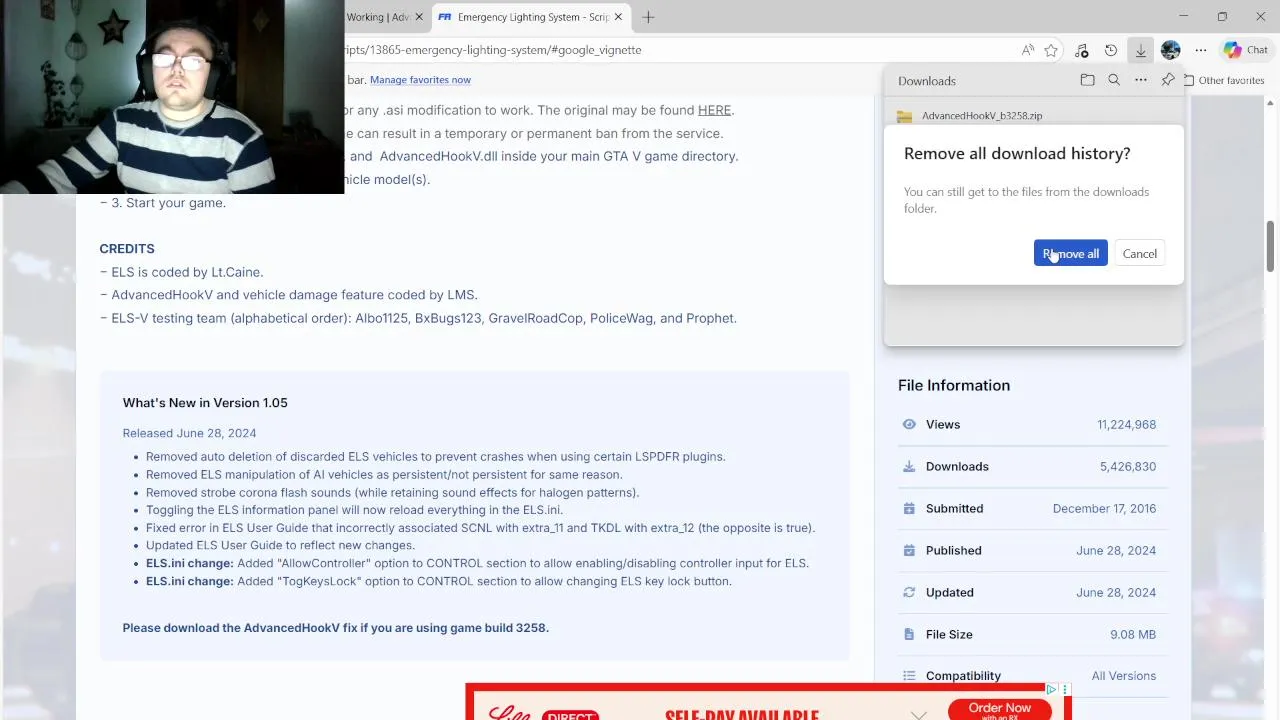Open the AdChoices icon on the ad
Viewport: 1280px width, 720px height.
1052,690
